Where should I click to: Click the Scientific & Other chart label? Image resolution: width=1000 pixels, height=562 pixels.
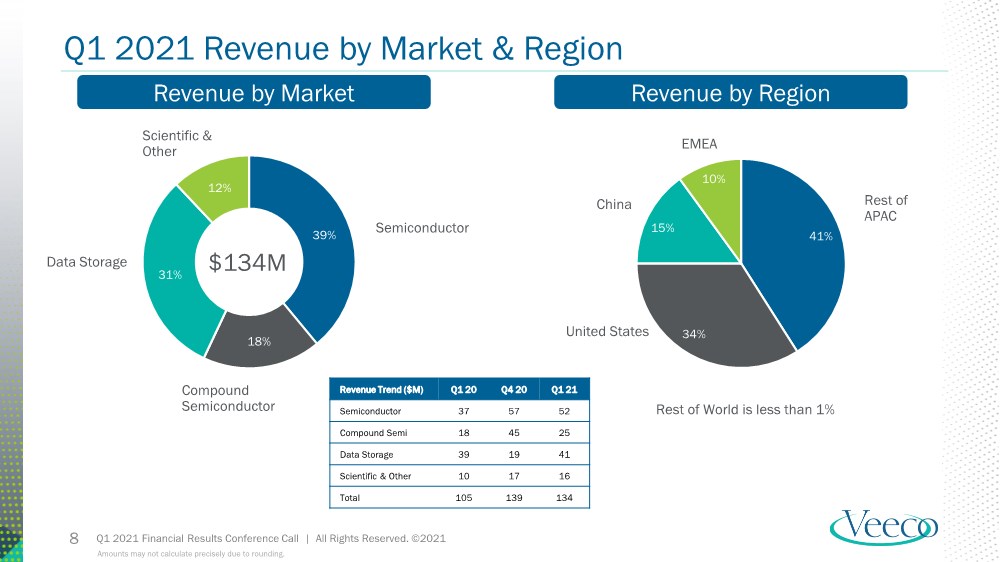click(x=177, y=144)
